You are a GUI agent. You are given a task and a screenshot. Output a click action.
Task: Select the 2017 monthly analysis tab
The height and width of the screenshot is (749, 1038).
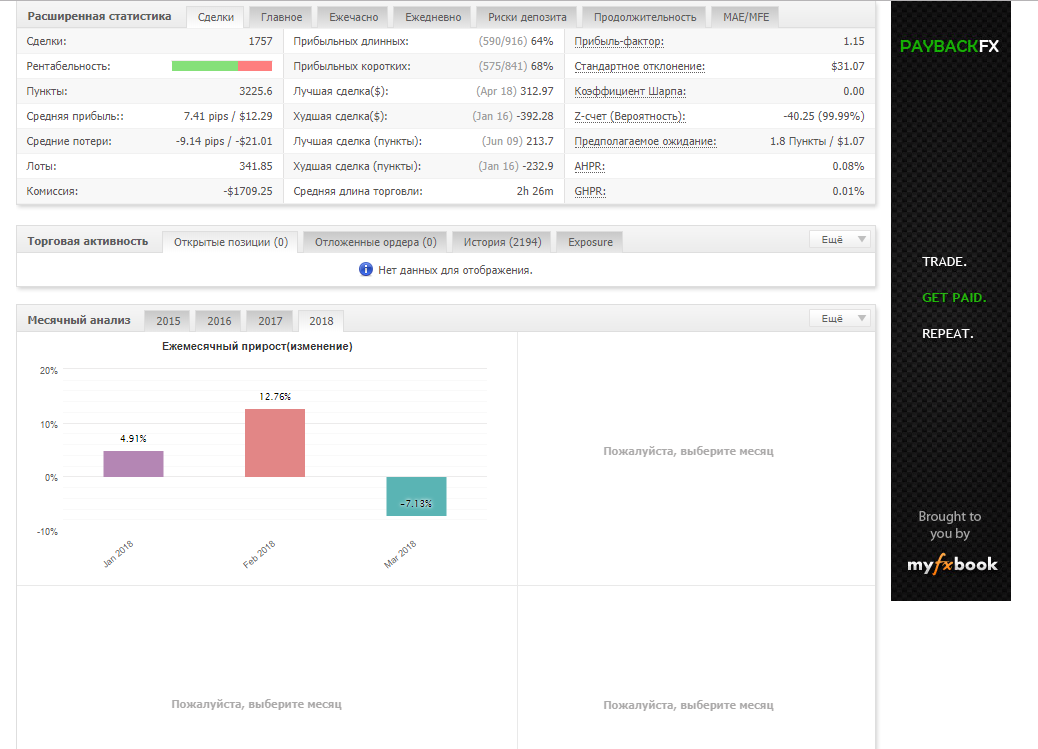270,321
